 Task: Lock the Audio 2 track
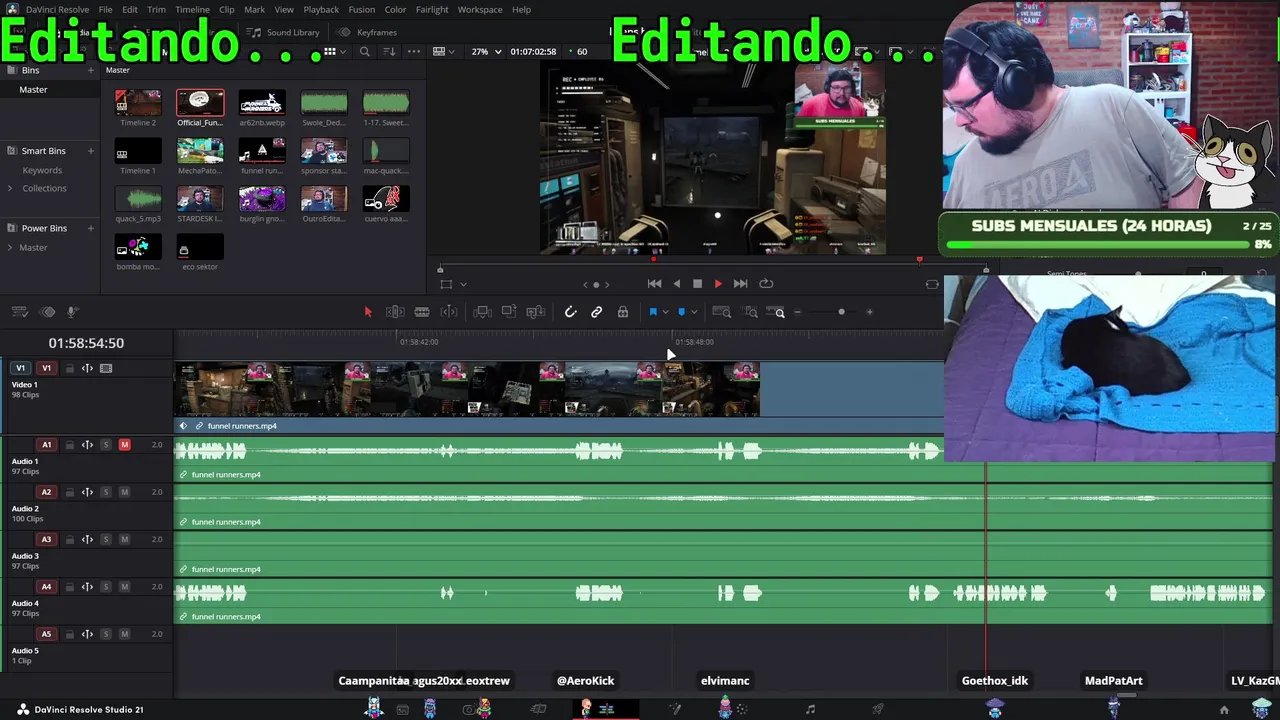tap(69, 492)
